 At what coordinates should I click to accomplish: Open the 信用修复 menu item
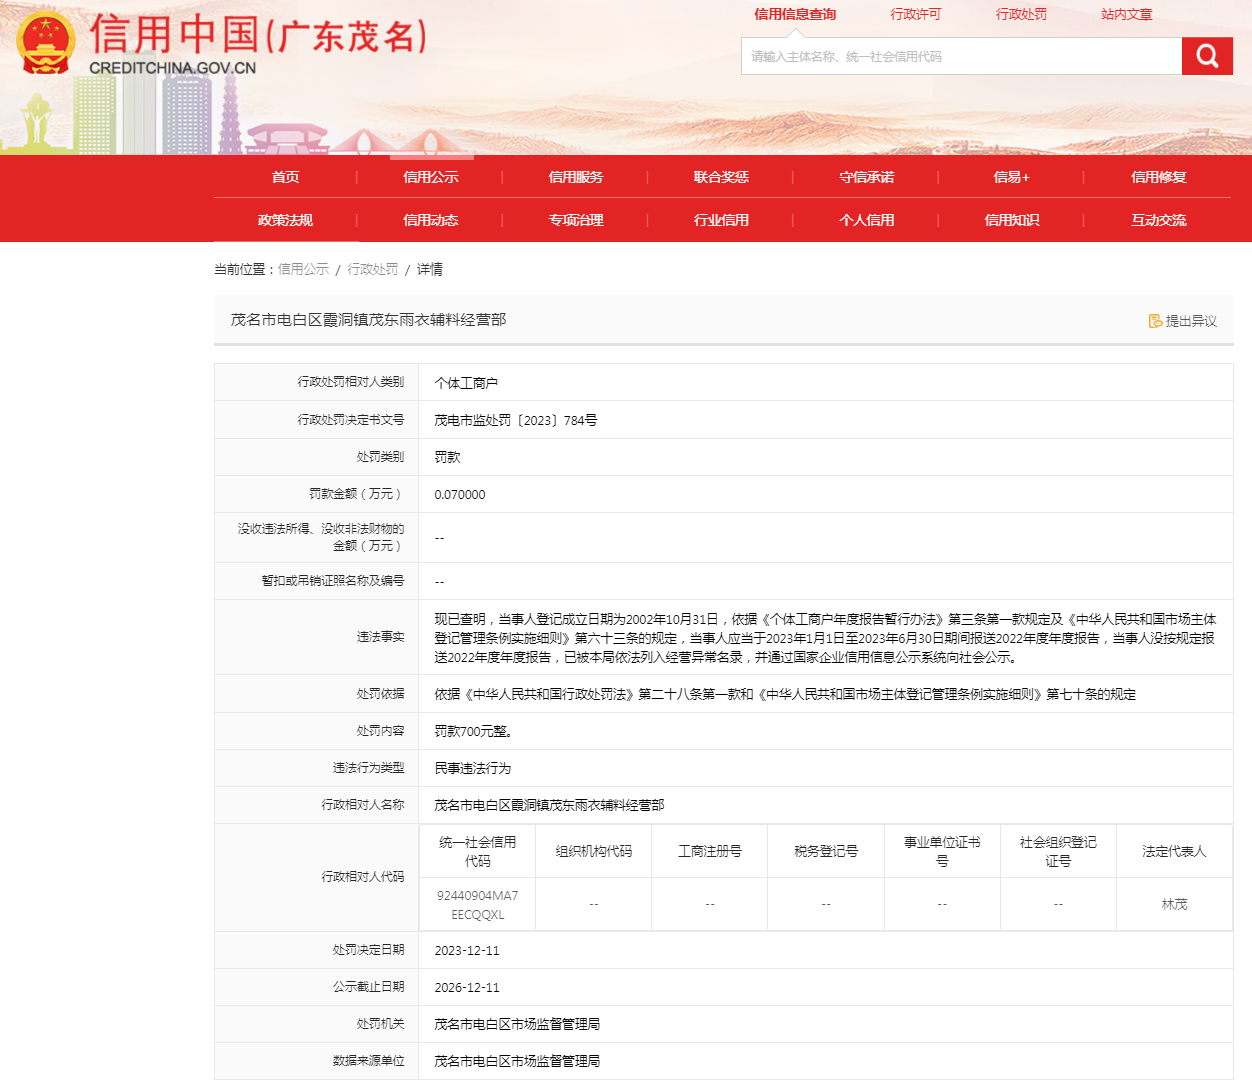click(x=1158, y=177)
